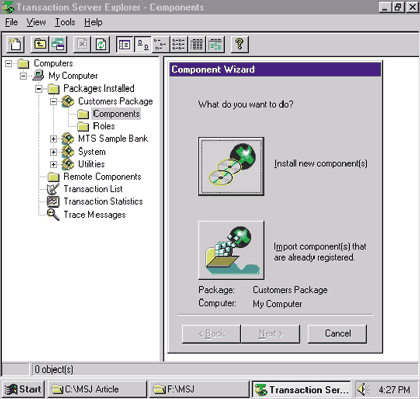Viewport: 420px width, 399px height.
Task: Cancel the Component Wizard
Action: coord(337,334)
